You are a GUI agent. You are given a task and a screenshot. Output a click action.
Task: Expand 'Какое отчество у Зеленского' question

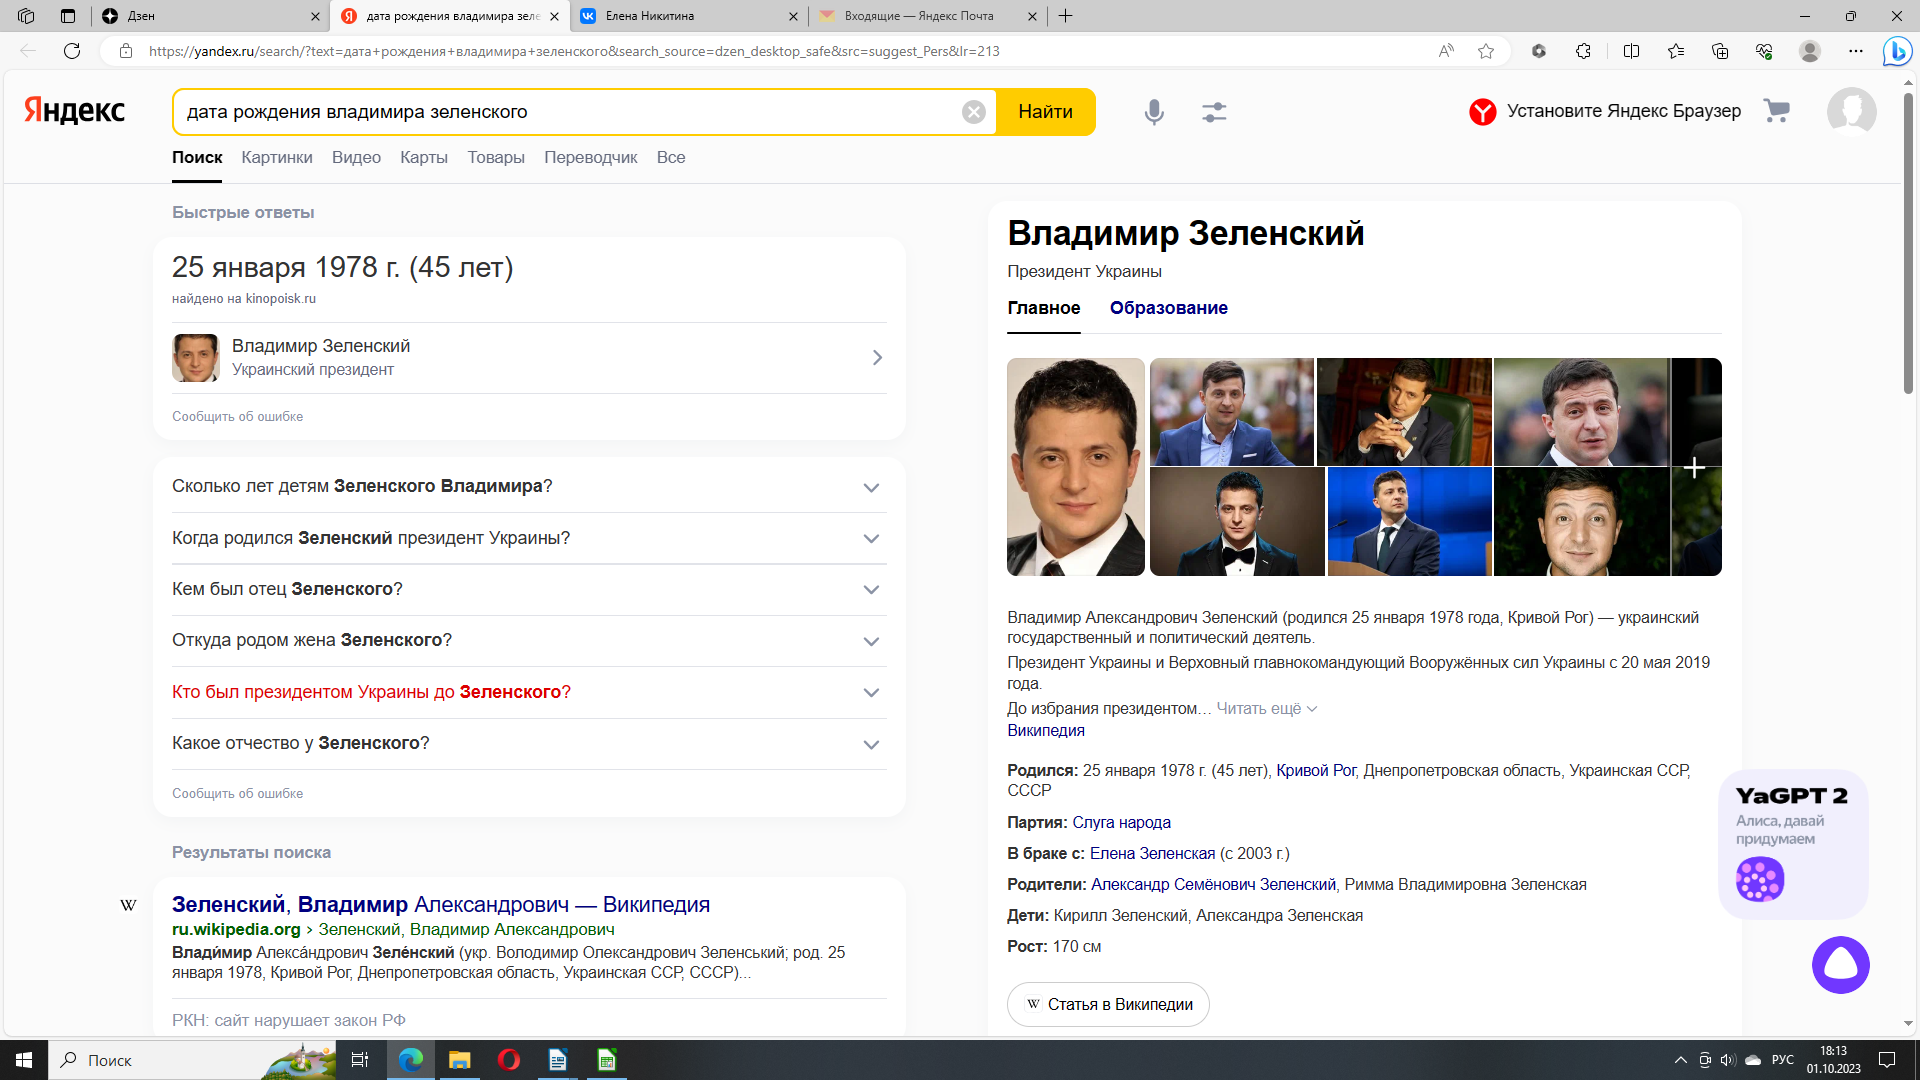pos(529,743)
